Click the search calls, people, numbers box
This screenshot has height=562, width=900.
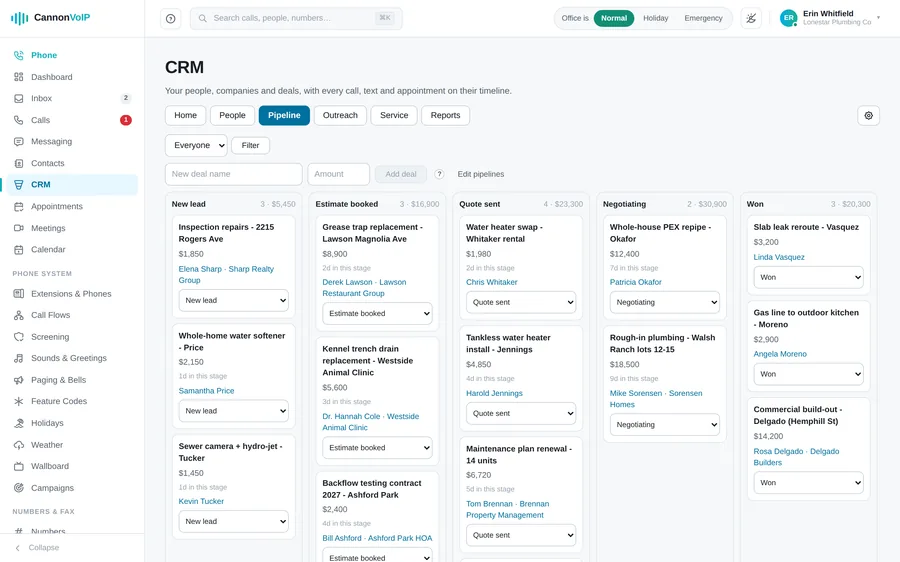(x=296, y=18)
